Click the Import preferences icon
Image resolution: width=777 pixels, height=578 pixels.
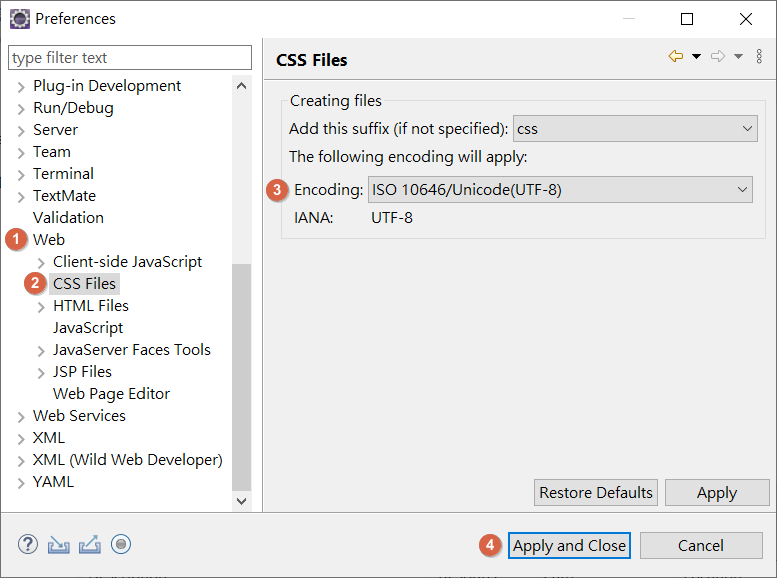click(x=58, y=545)
